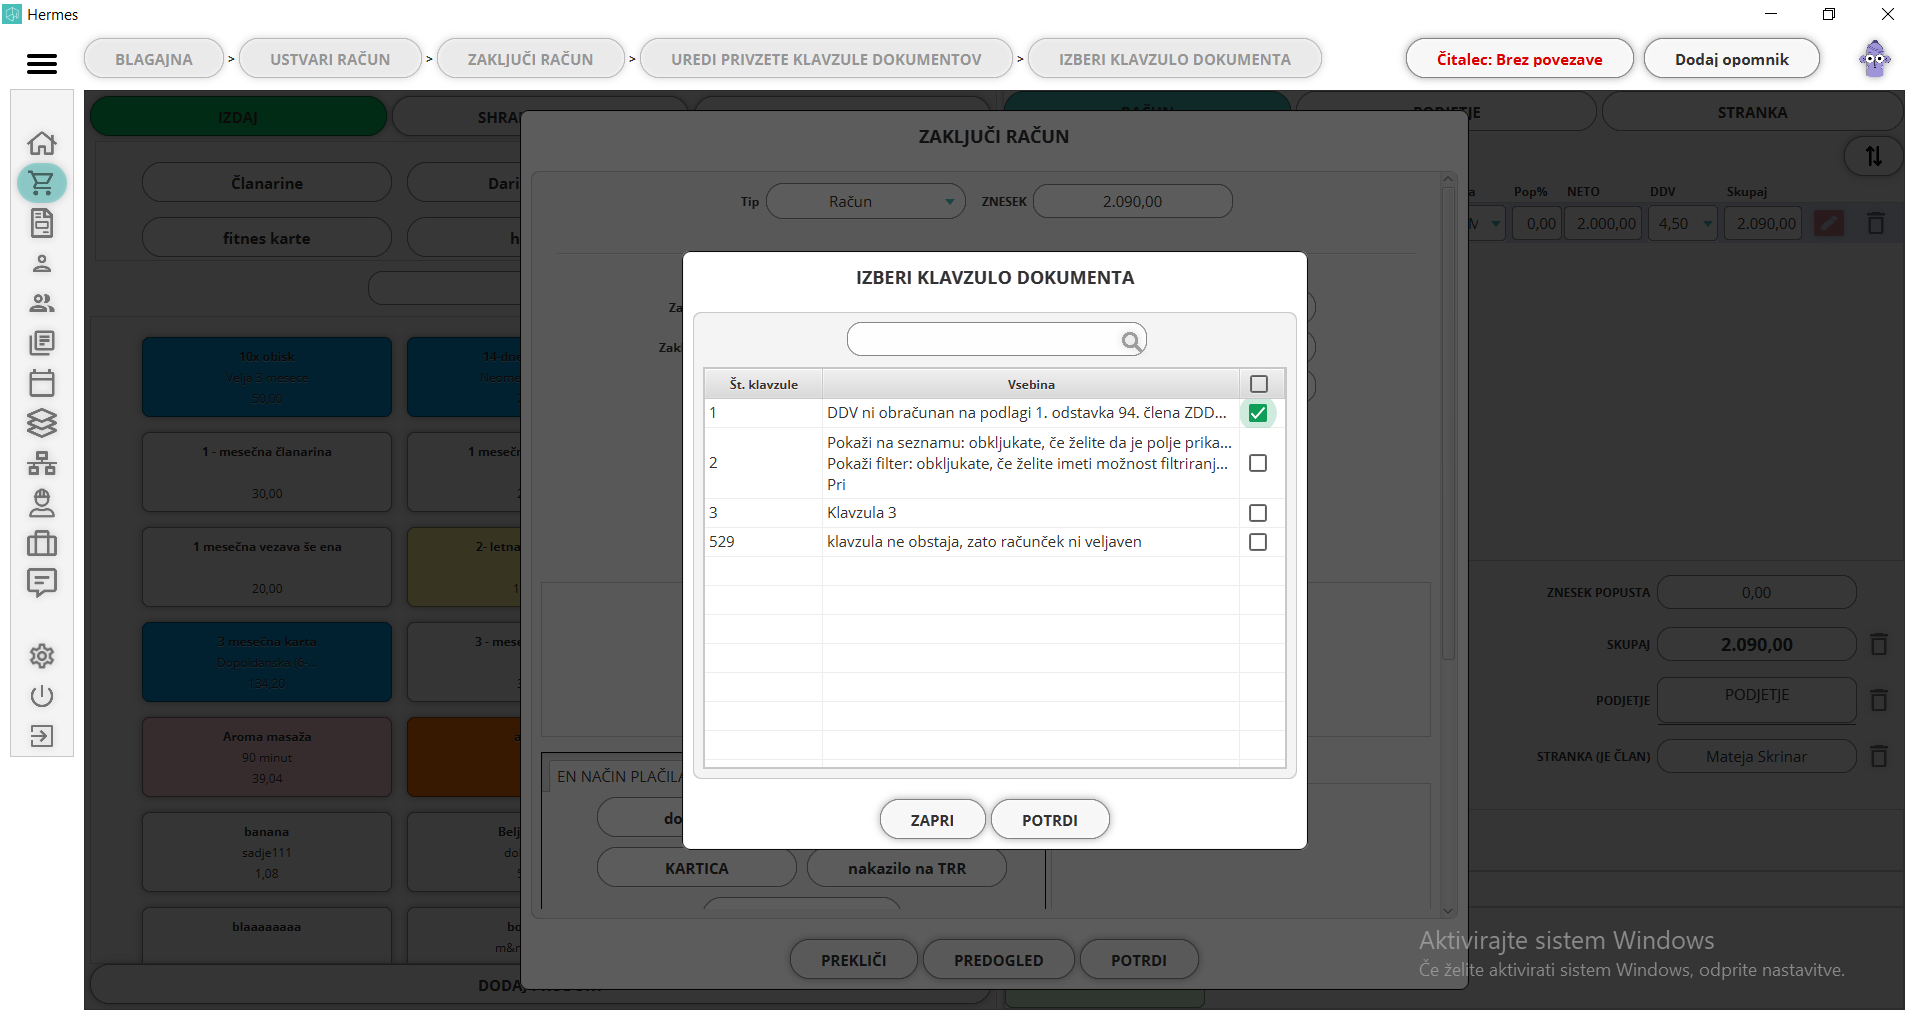Open the hierarchy network sidebar icon
The image size is (1912, 1023).
(x=42, y=463)
